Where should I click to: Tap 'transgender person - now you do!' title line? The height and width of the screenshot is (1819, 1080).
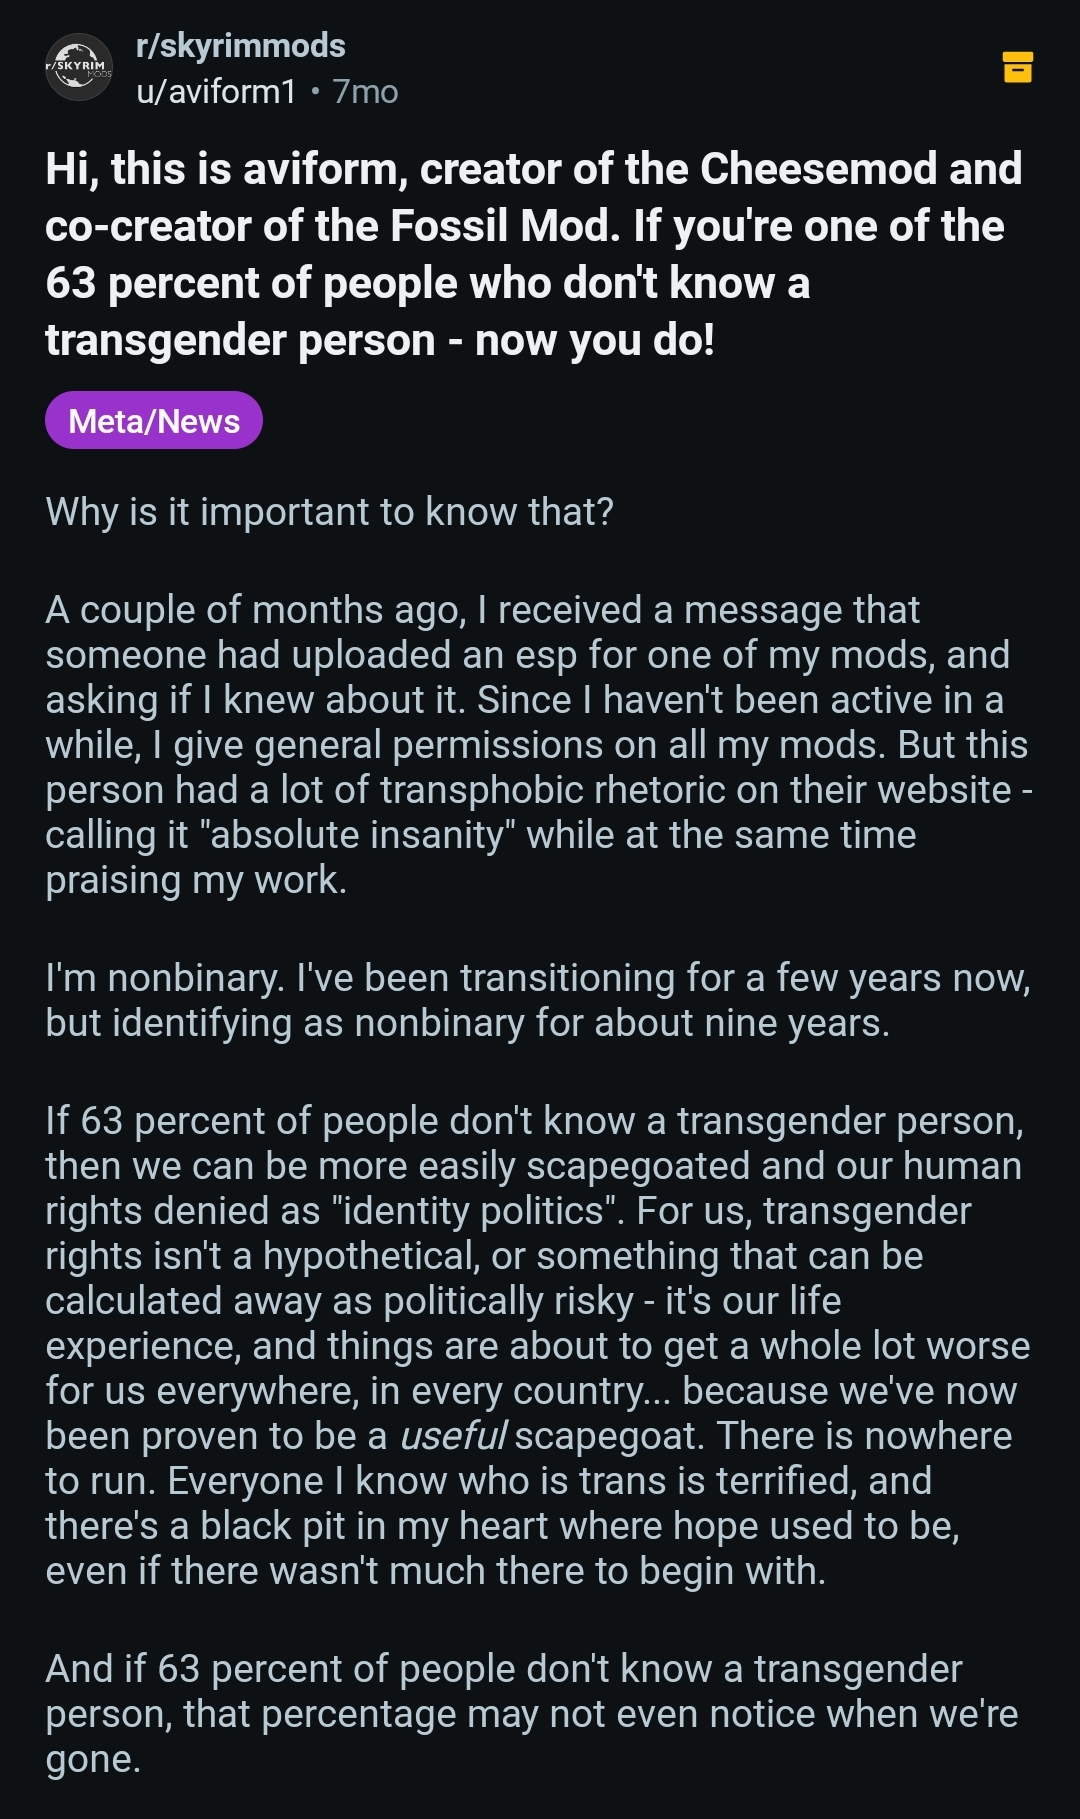pyautogui.click(x=380, y=340)
